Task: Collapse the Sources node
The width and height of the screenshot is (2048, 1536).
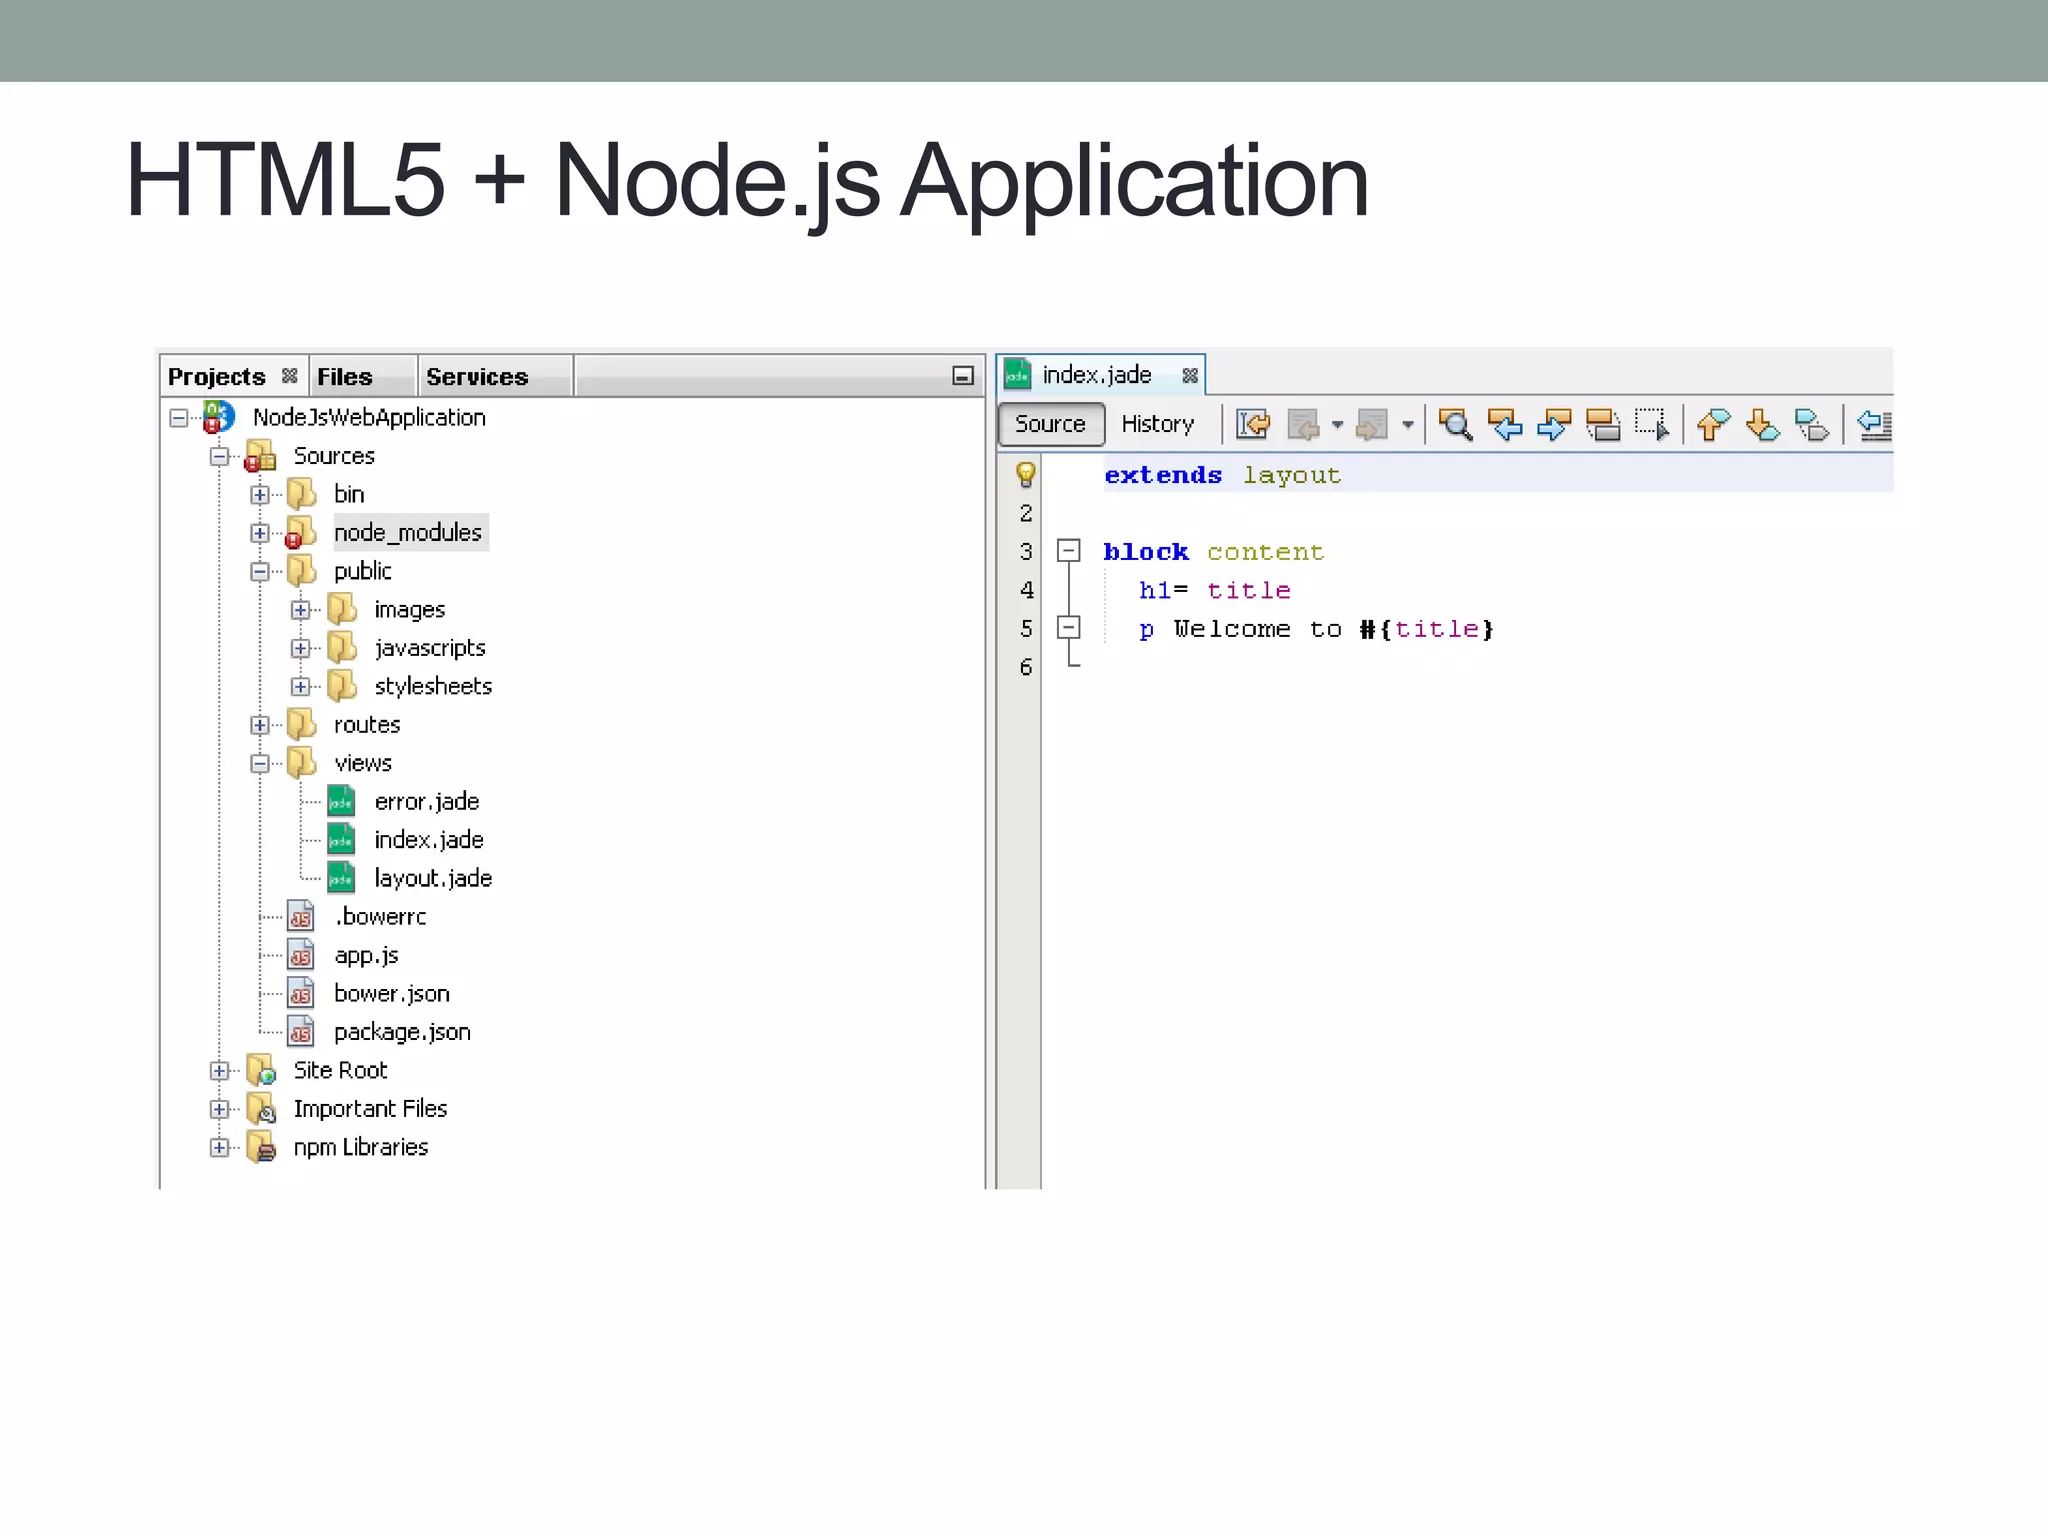Action: pos(219,457)
